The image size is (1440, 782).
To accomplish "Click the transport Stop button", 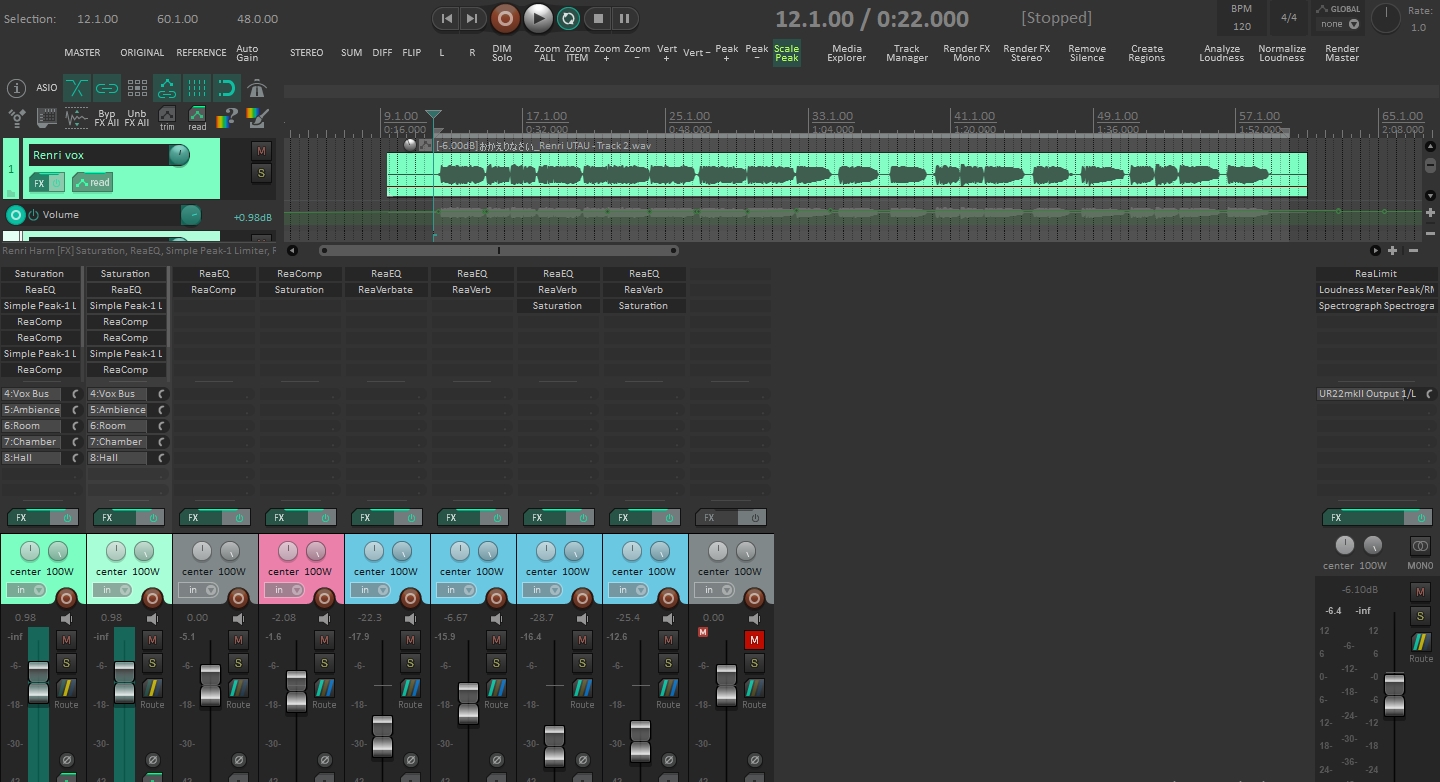I will [x=598, y=18].
